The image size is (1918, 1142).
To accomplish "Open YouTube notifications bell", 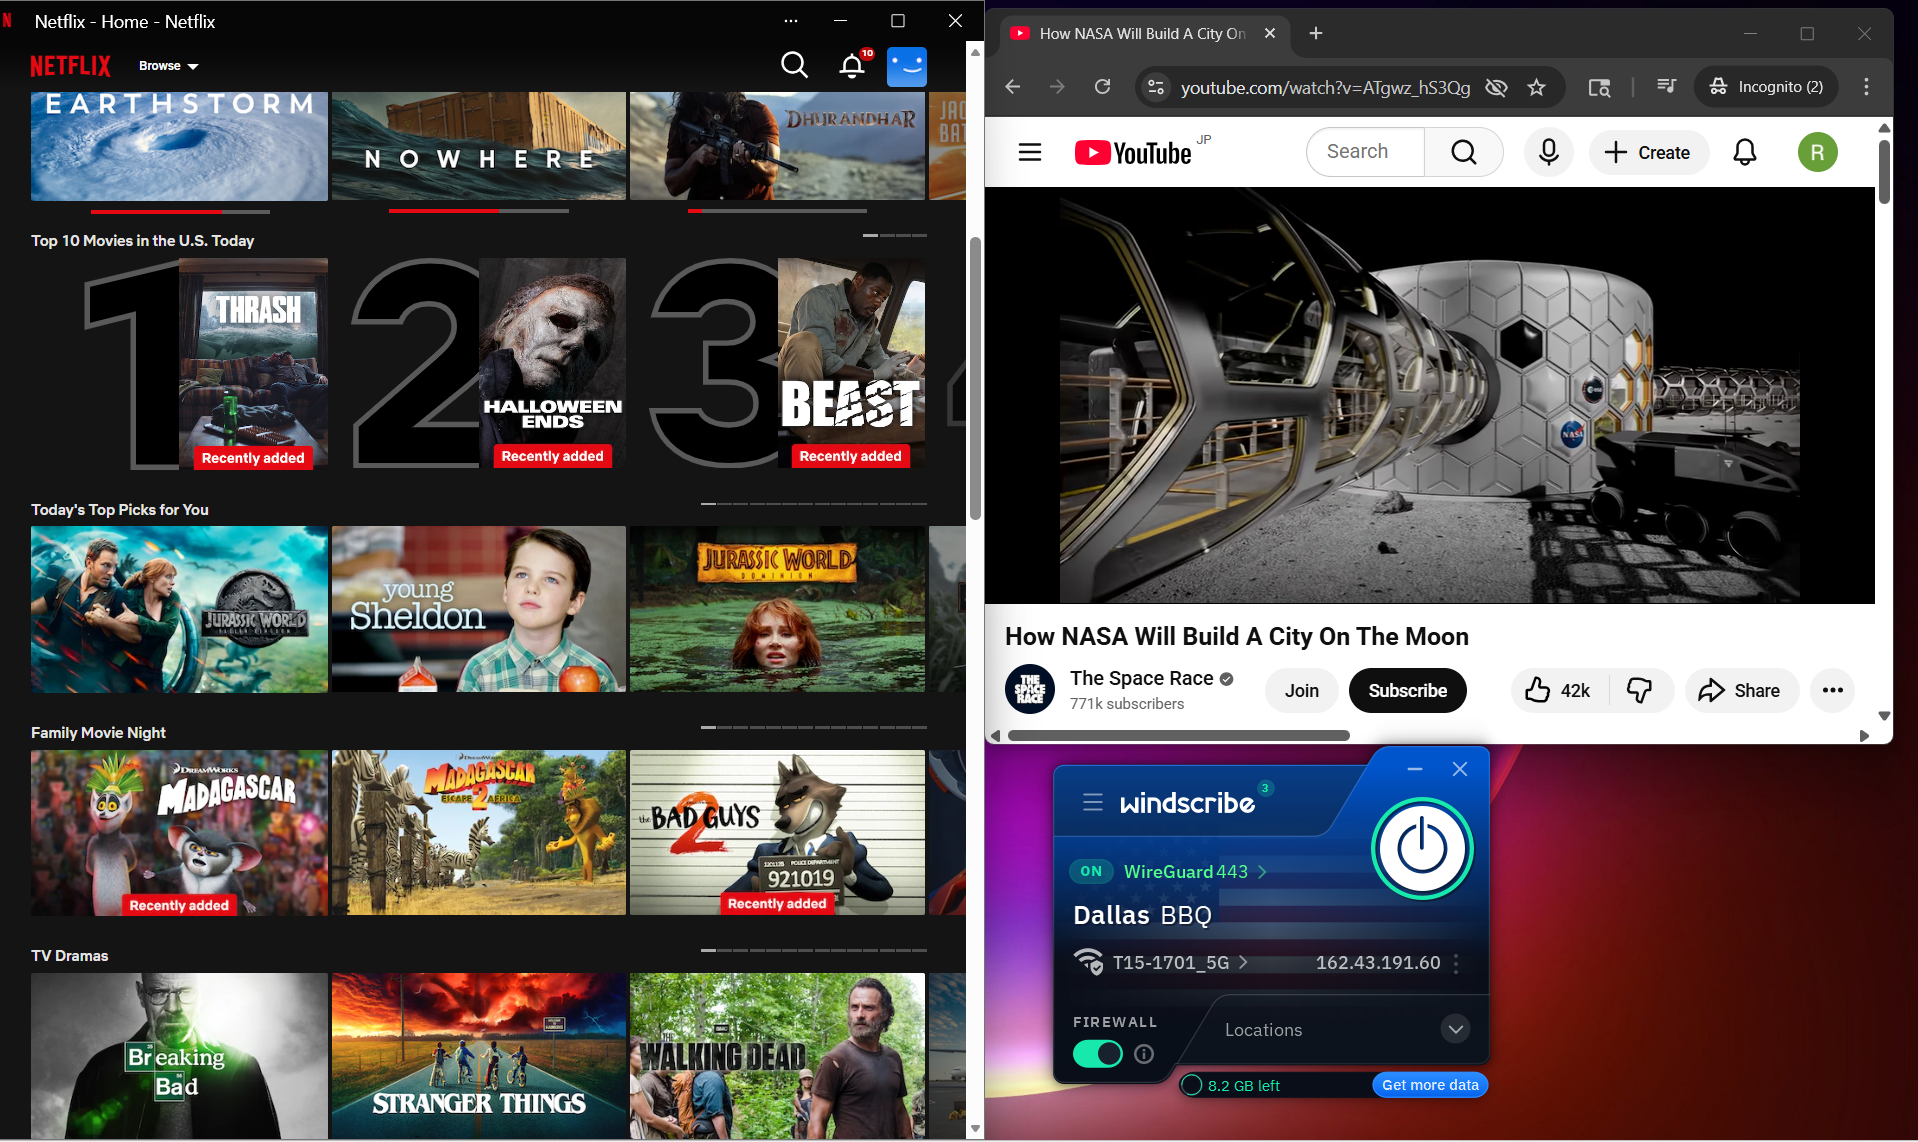I will tap(1745, 152).
